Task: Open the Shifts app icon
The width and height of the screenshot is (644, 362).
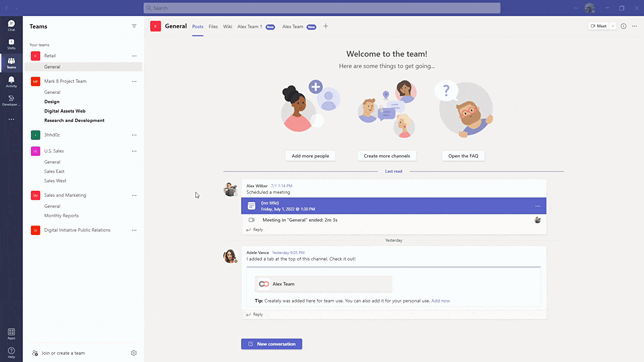Action: (11, 44)
